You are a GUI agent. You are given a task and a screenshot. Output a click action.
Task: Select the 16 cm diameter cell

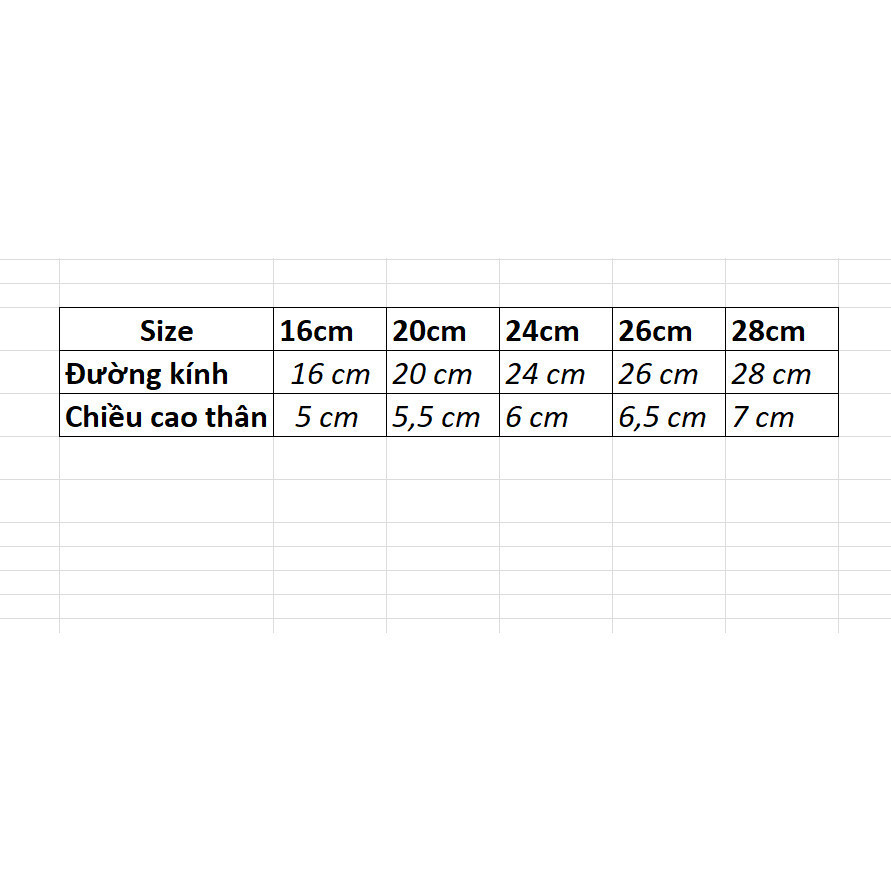click(330, 373)
